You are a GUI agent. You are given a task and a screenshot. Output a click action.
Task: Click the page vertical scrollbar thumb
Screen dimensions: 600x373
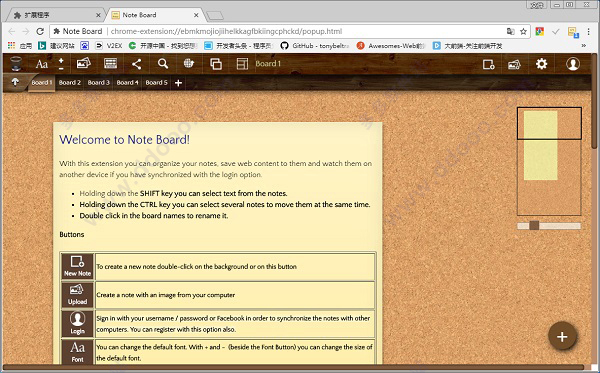[594, 101]
